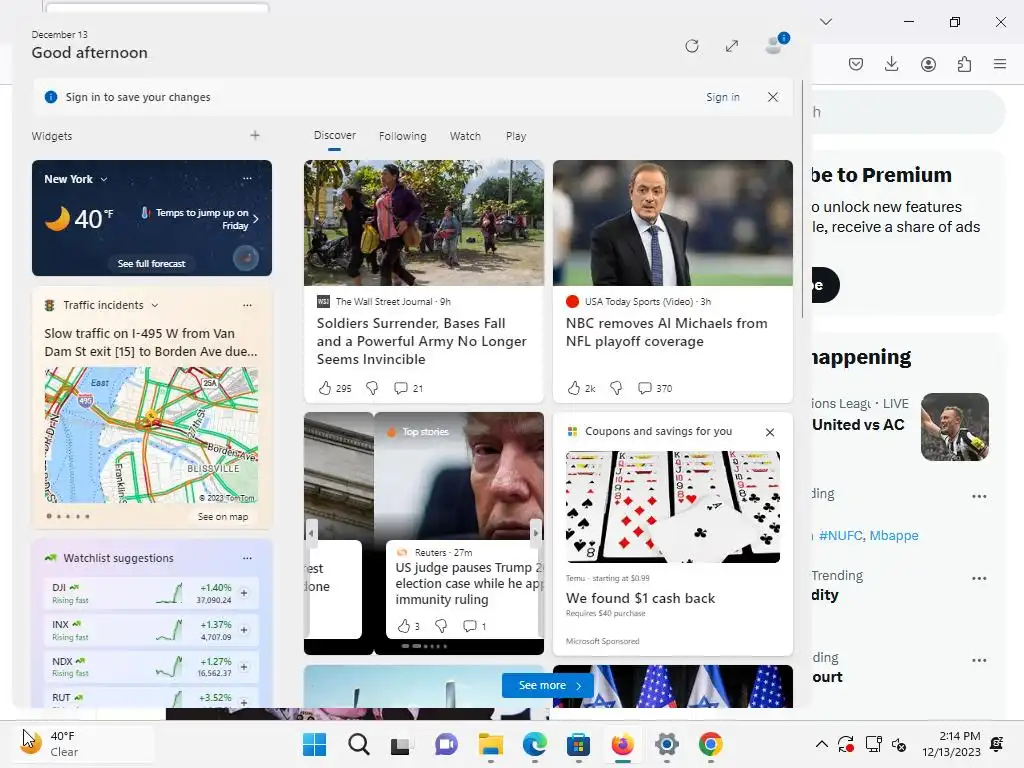Image resolution: width=1024 pixels, height=768 pixels.
Task: Refresh the widgets feed
Action: [692, 46]
